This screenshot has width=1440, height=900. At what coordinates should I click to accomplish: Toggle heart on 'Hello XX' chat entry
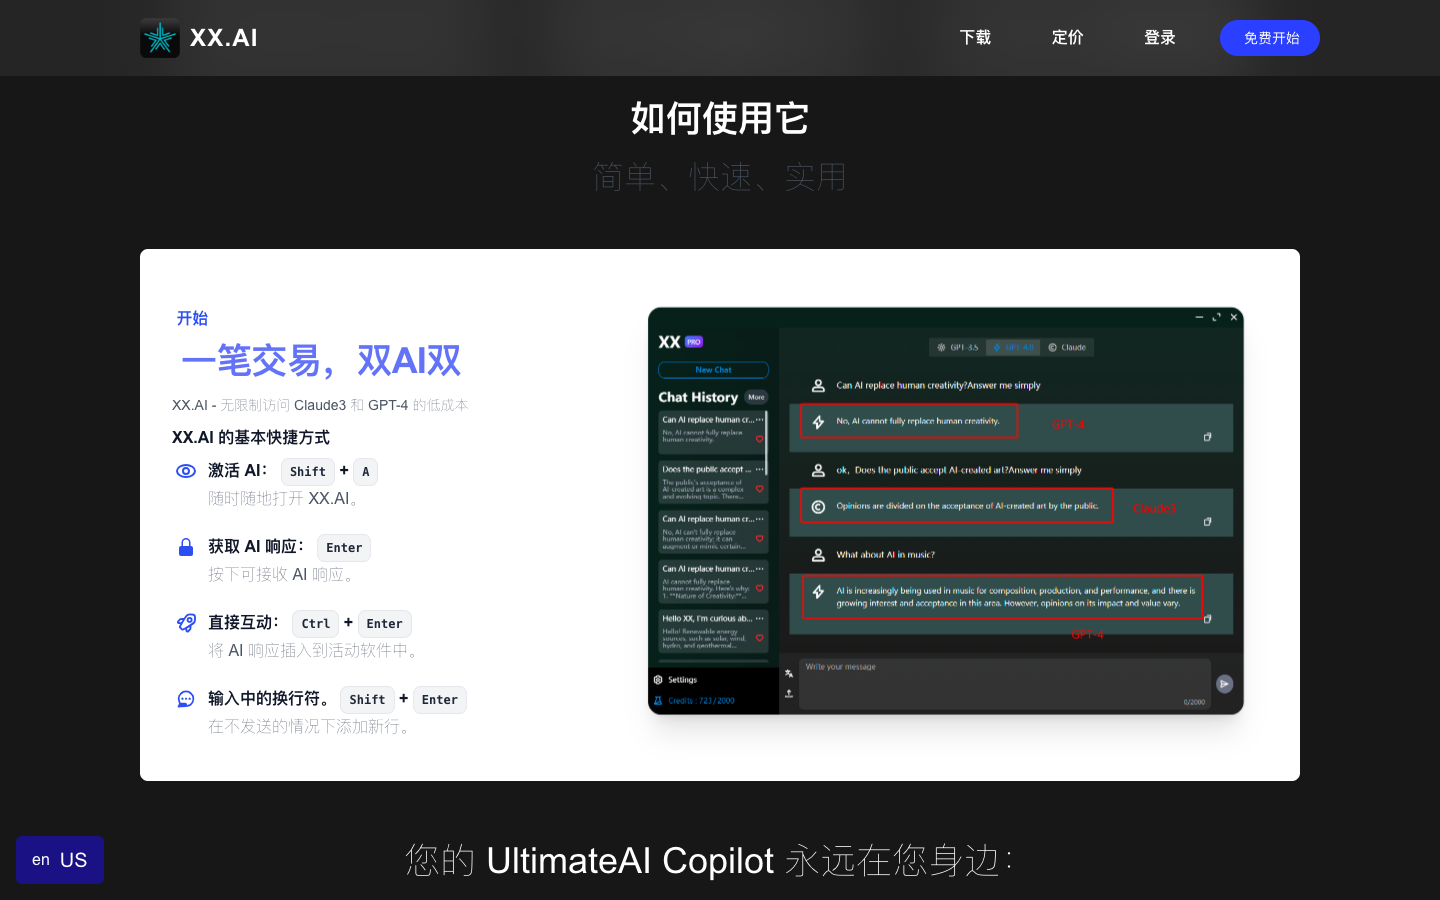click(759, 638)
